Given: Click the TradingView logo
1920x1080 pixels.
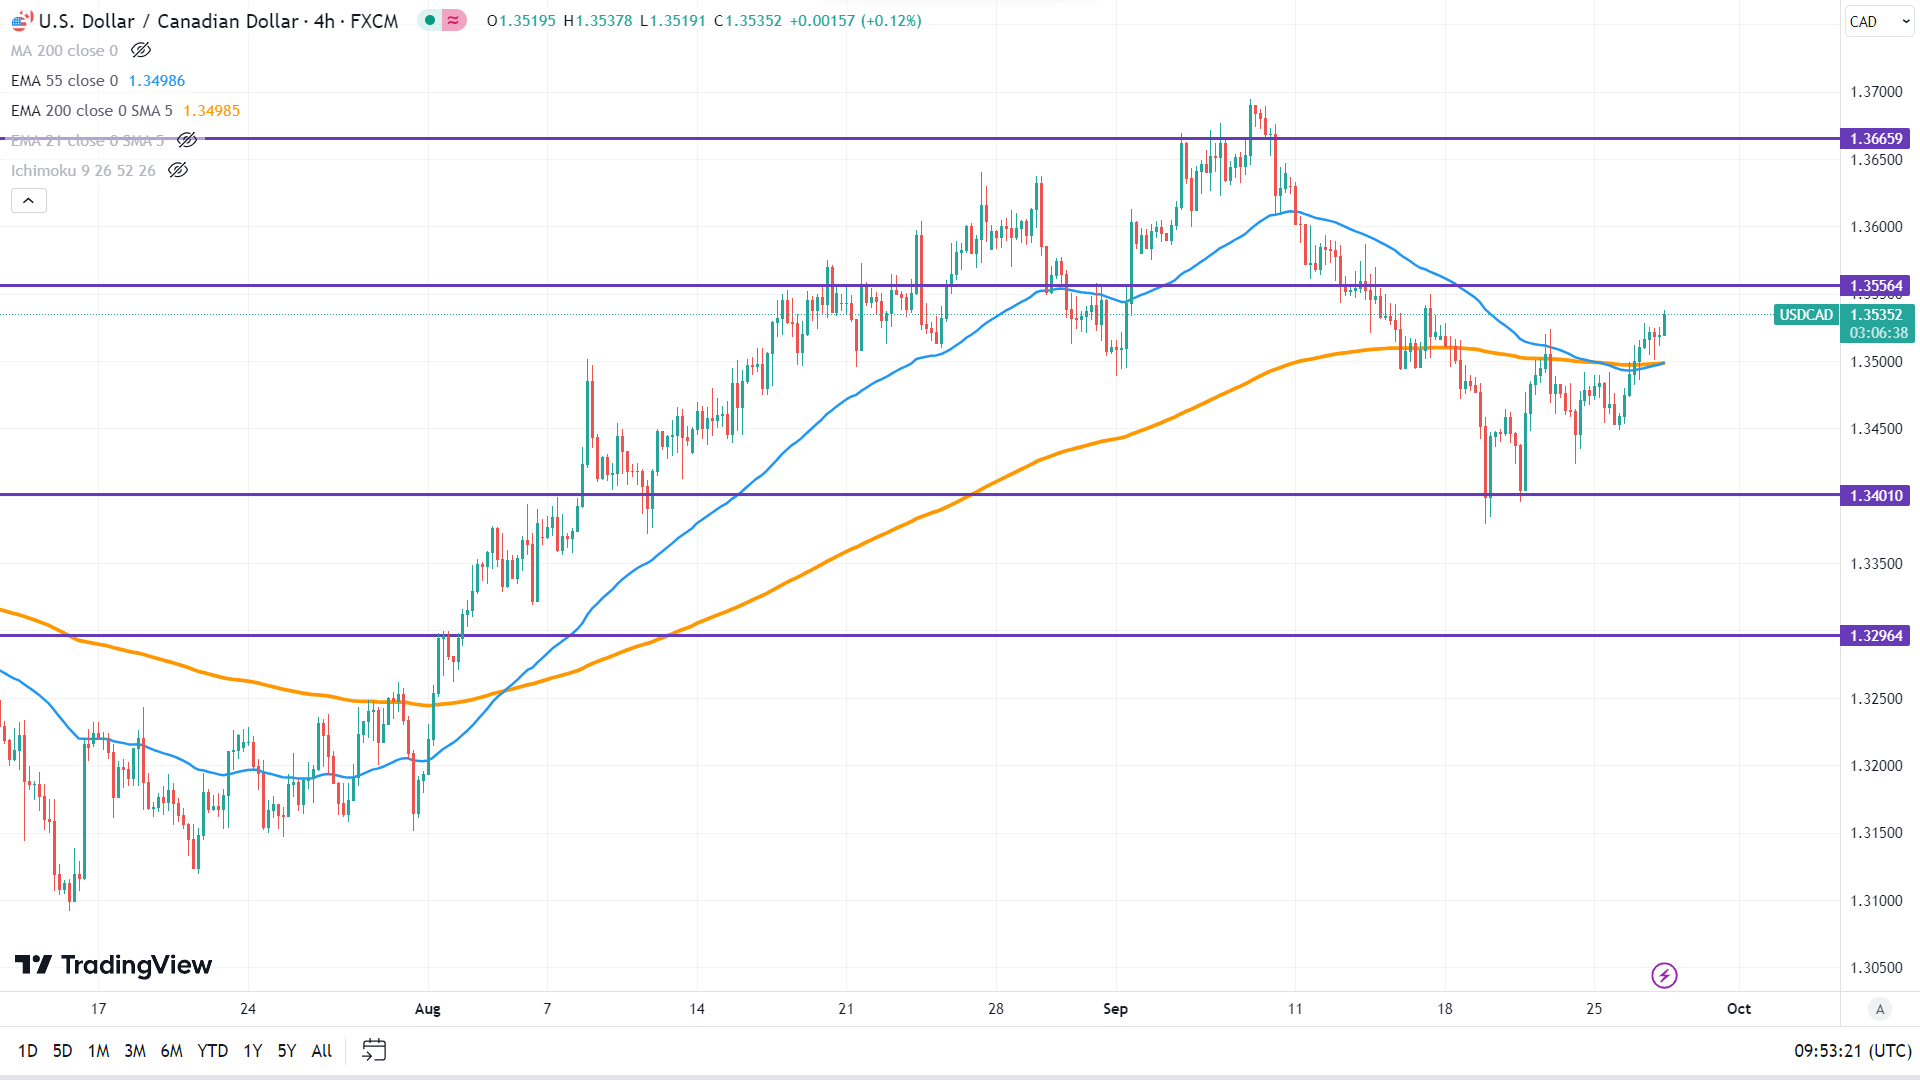Looking at the screenshot, I should (113, 965).
